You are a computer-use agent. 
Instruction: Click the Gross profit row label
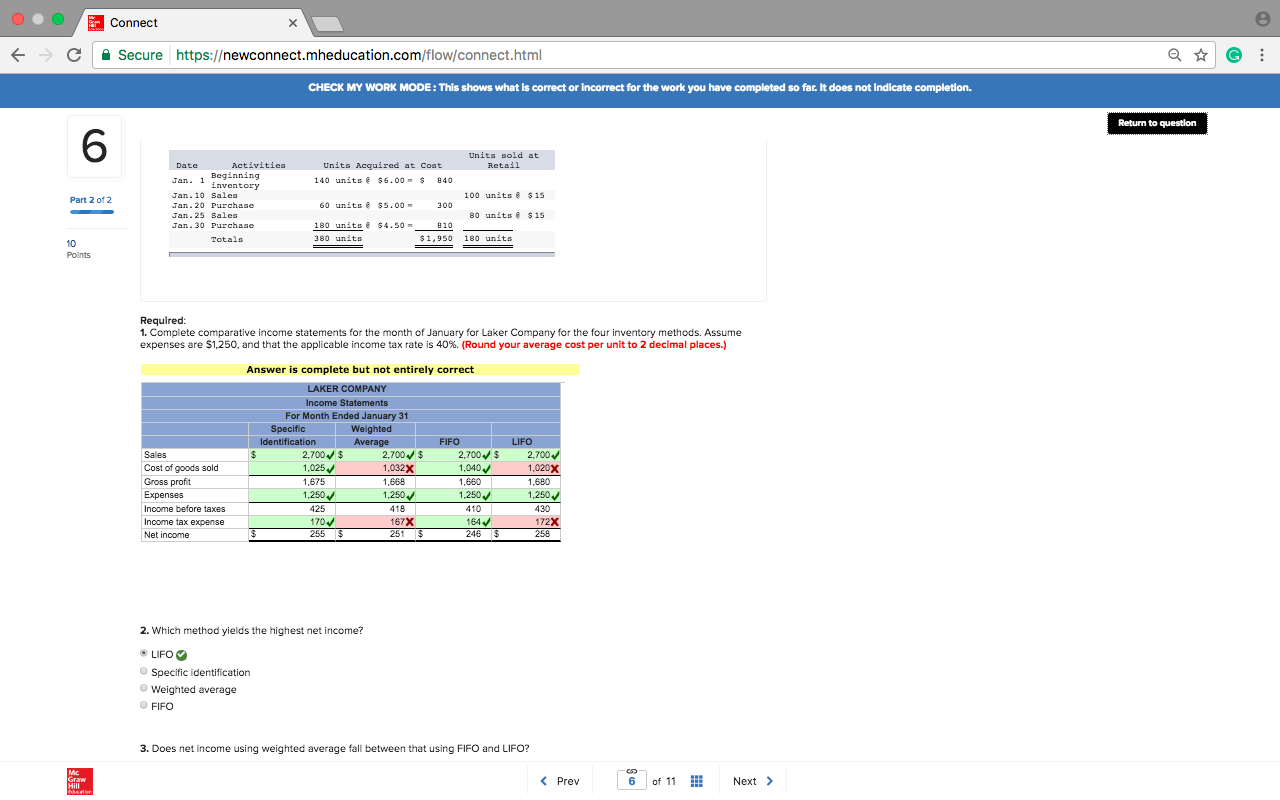pos(167,482)
